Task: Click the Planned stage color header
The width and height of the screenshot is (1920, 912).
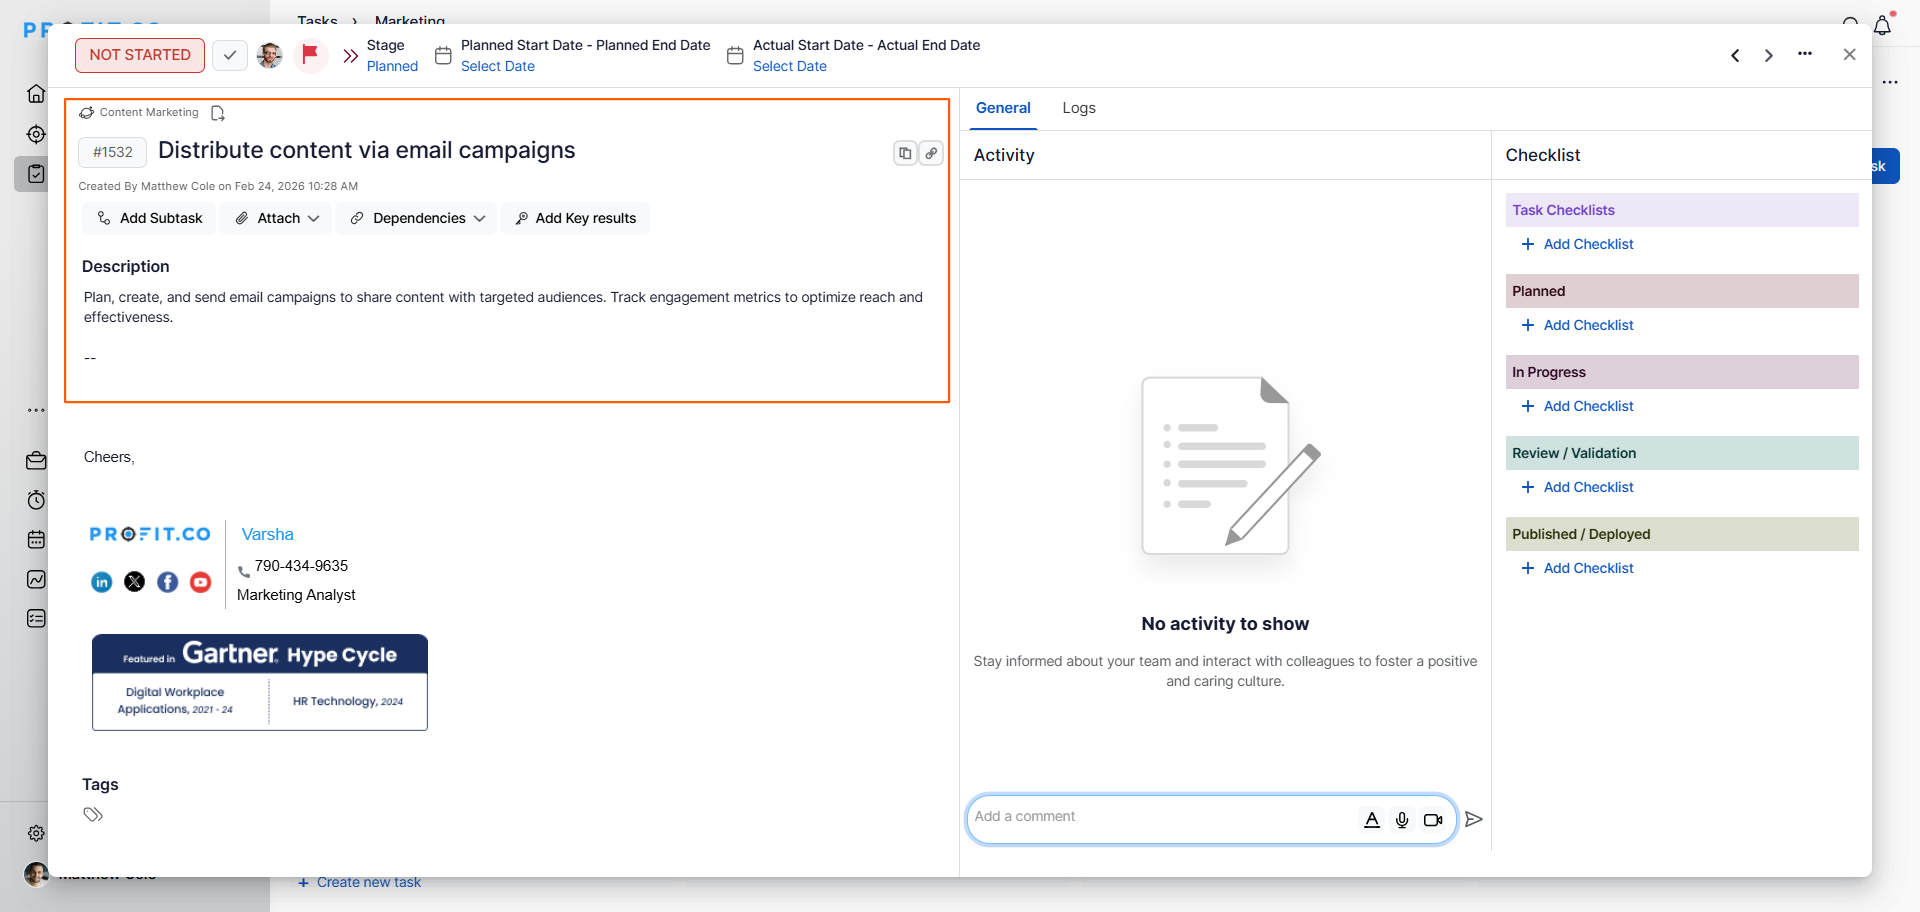Action: (x=1681, y=291)
